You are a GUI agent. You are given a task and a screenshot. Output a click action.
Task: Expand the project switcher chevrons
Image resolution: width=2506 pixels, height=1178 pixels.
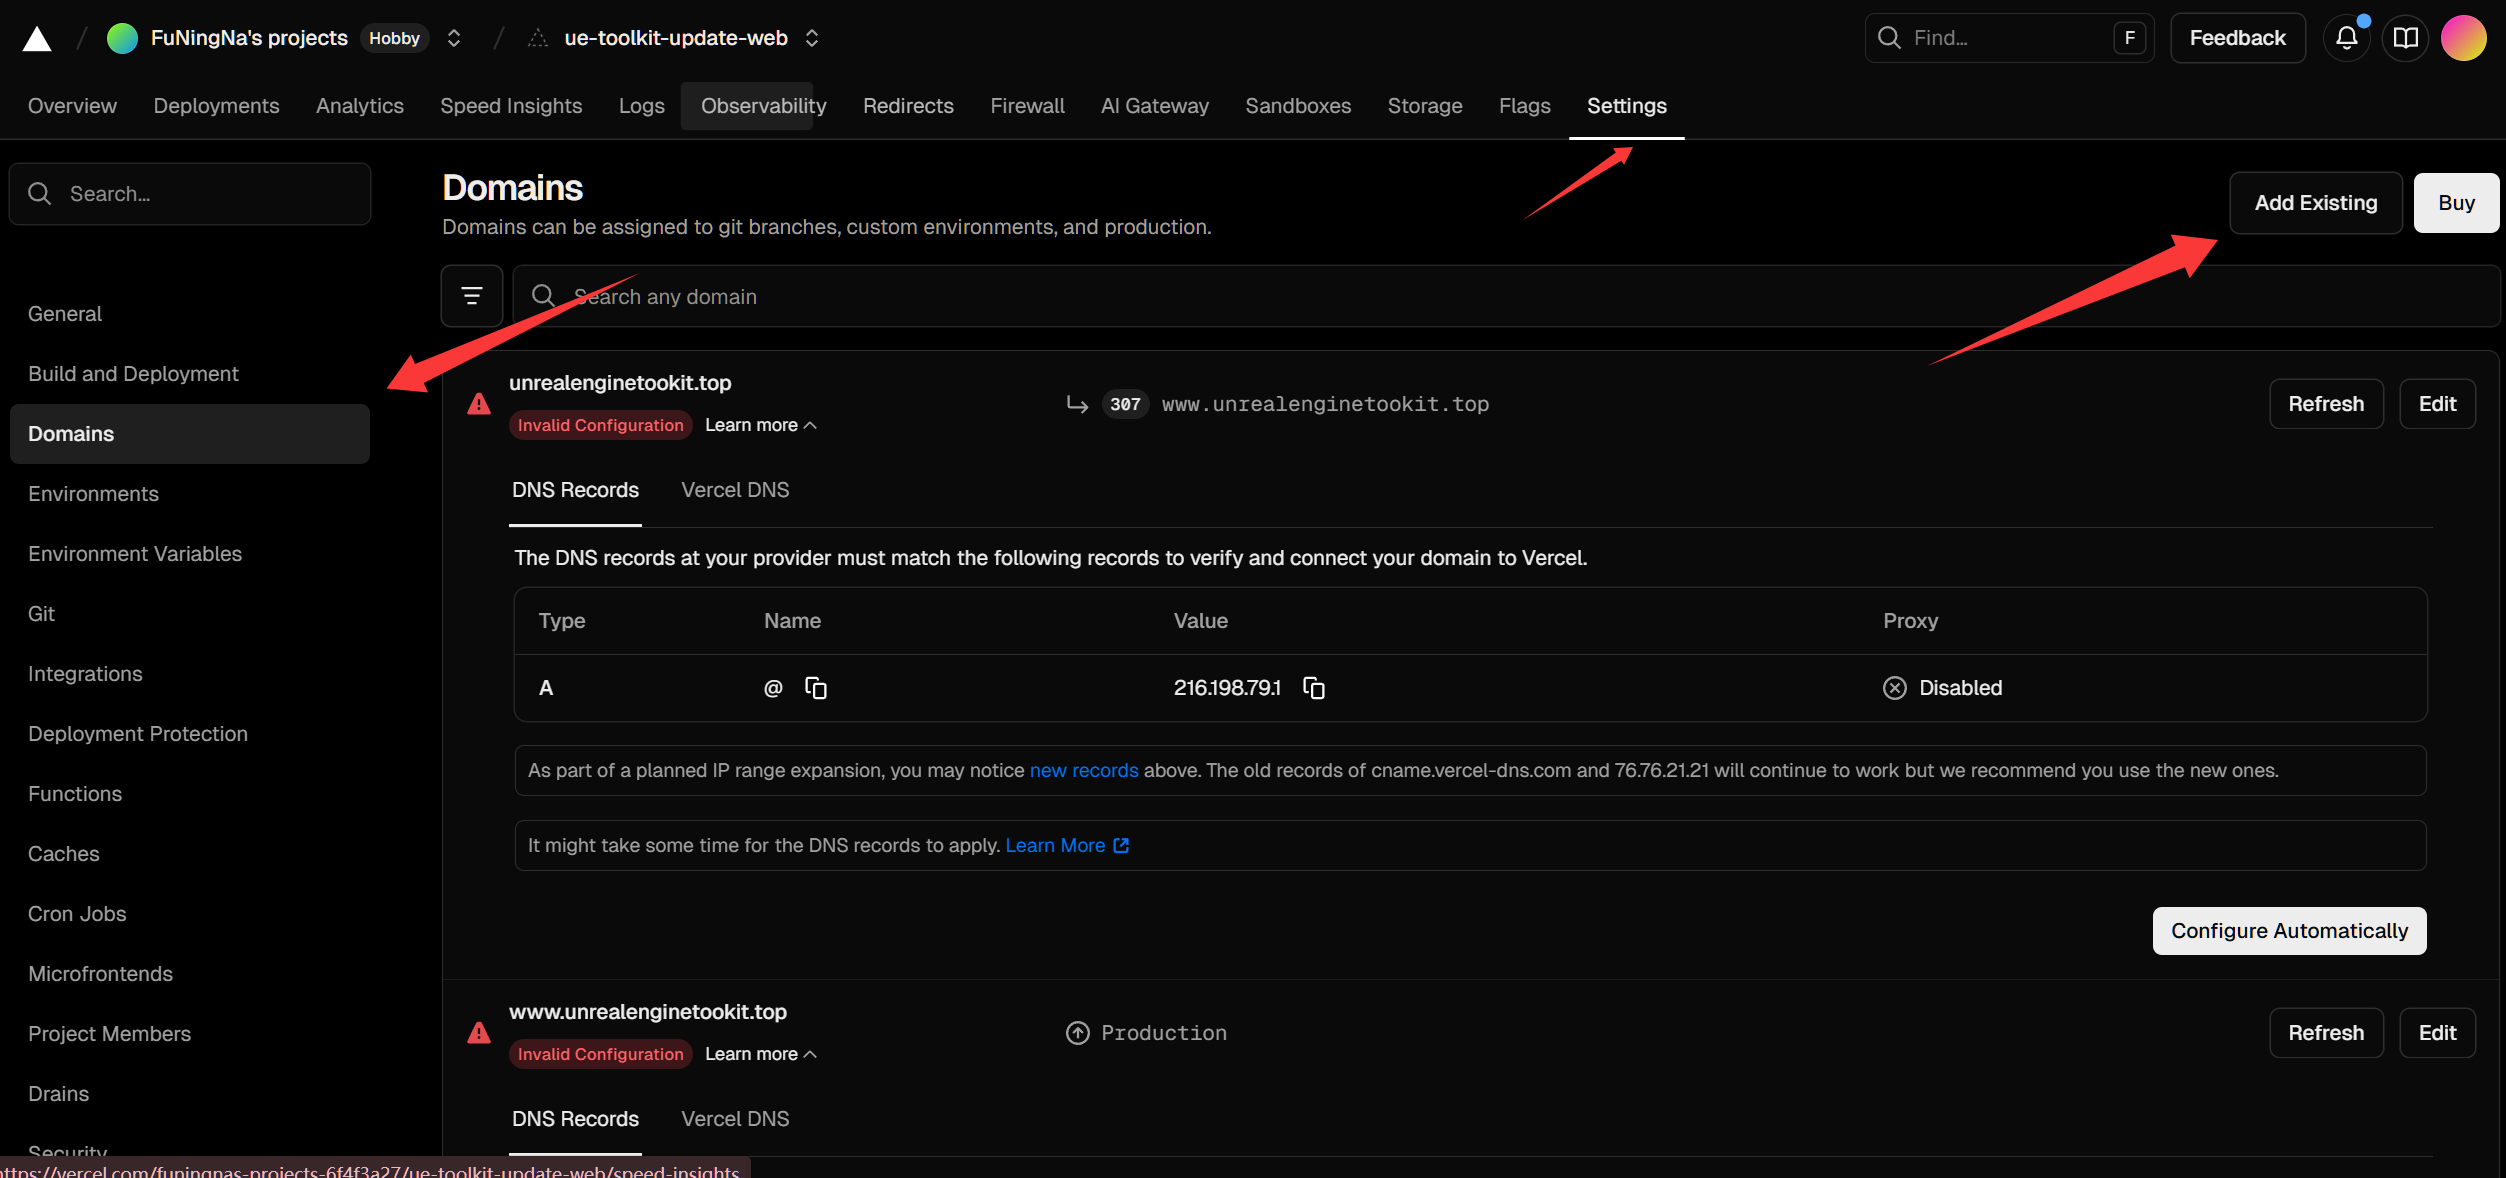tap(812, 39)
